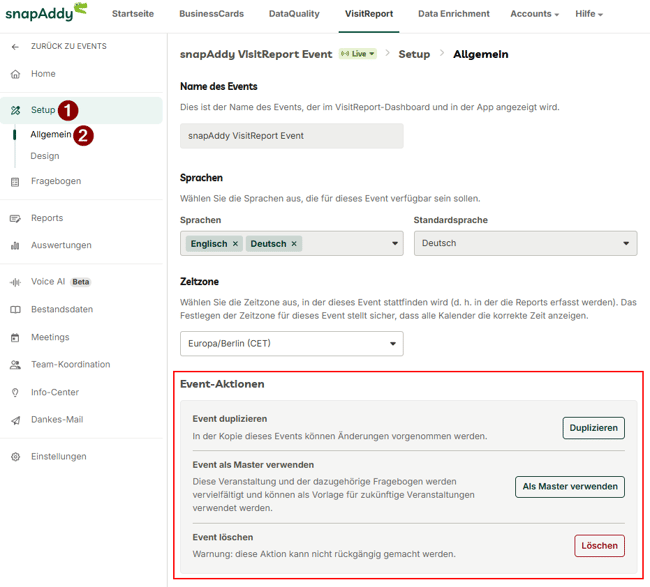Image resolution: width=650 pixels, height=587 pixels.
Task: Open the Standardsprache dropdown
Action: (525, 243)
